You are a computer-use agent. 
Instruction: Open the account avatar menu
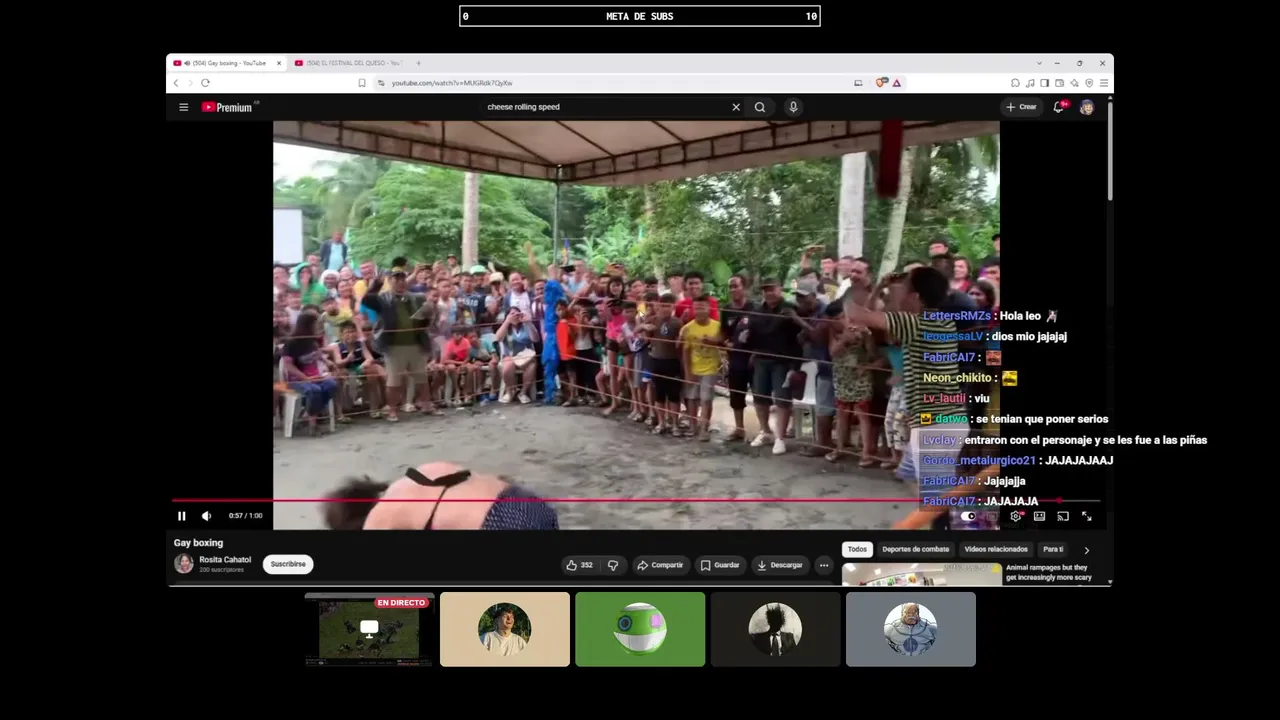1087,107
